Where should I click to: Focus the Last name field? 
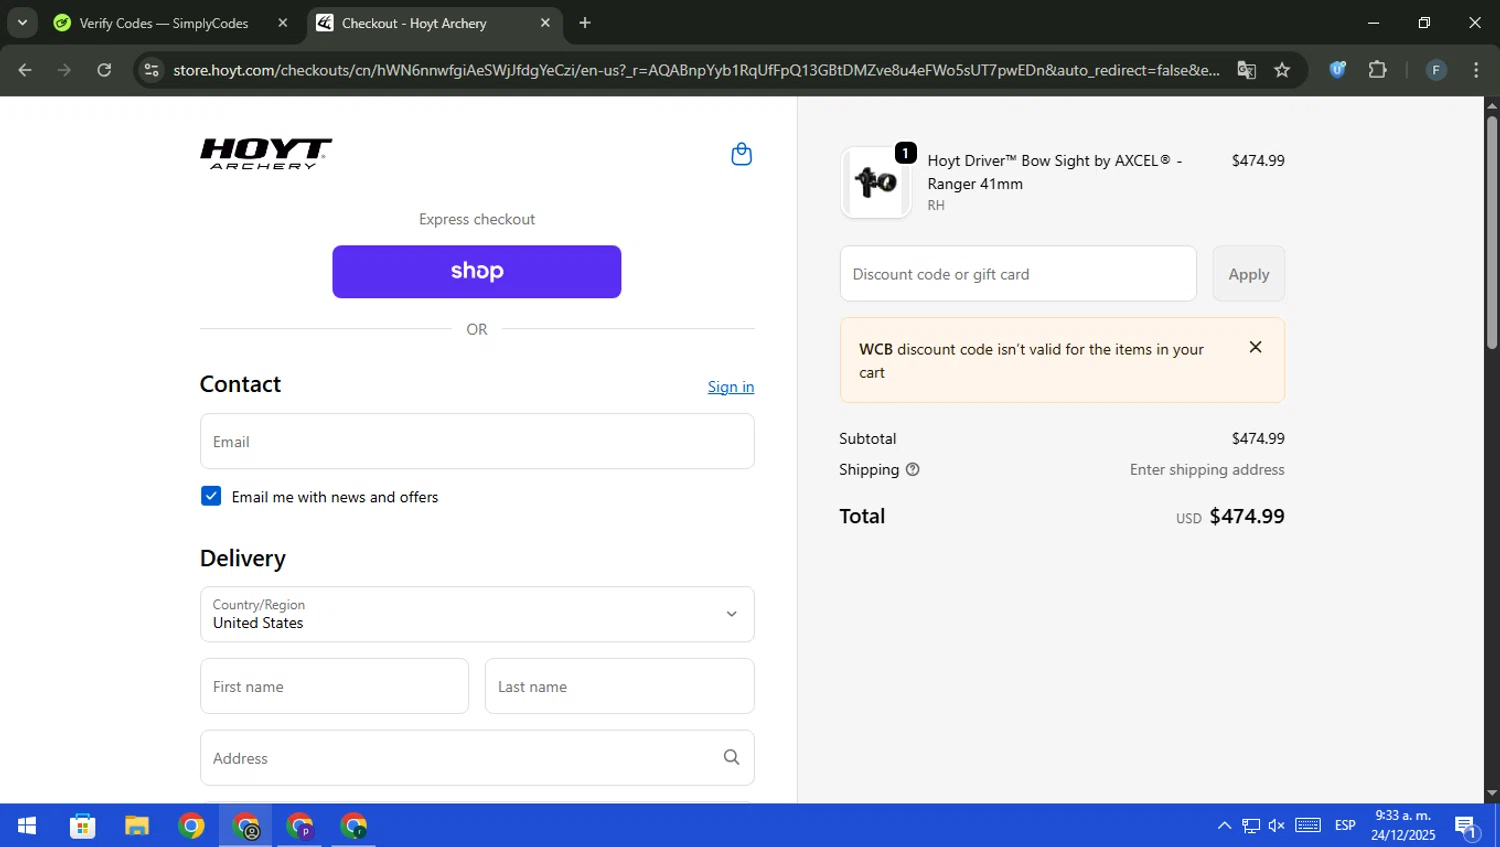pos(620,686)
